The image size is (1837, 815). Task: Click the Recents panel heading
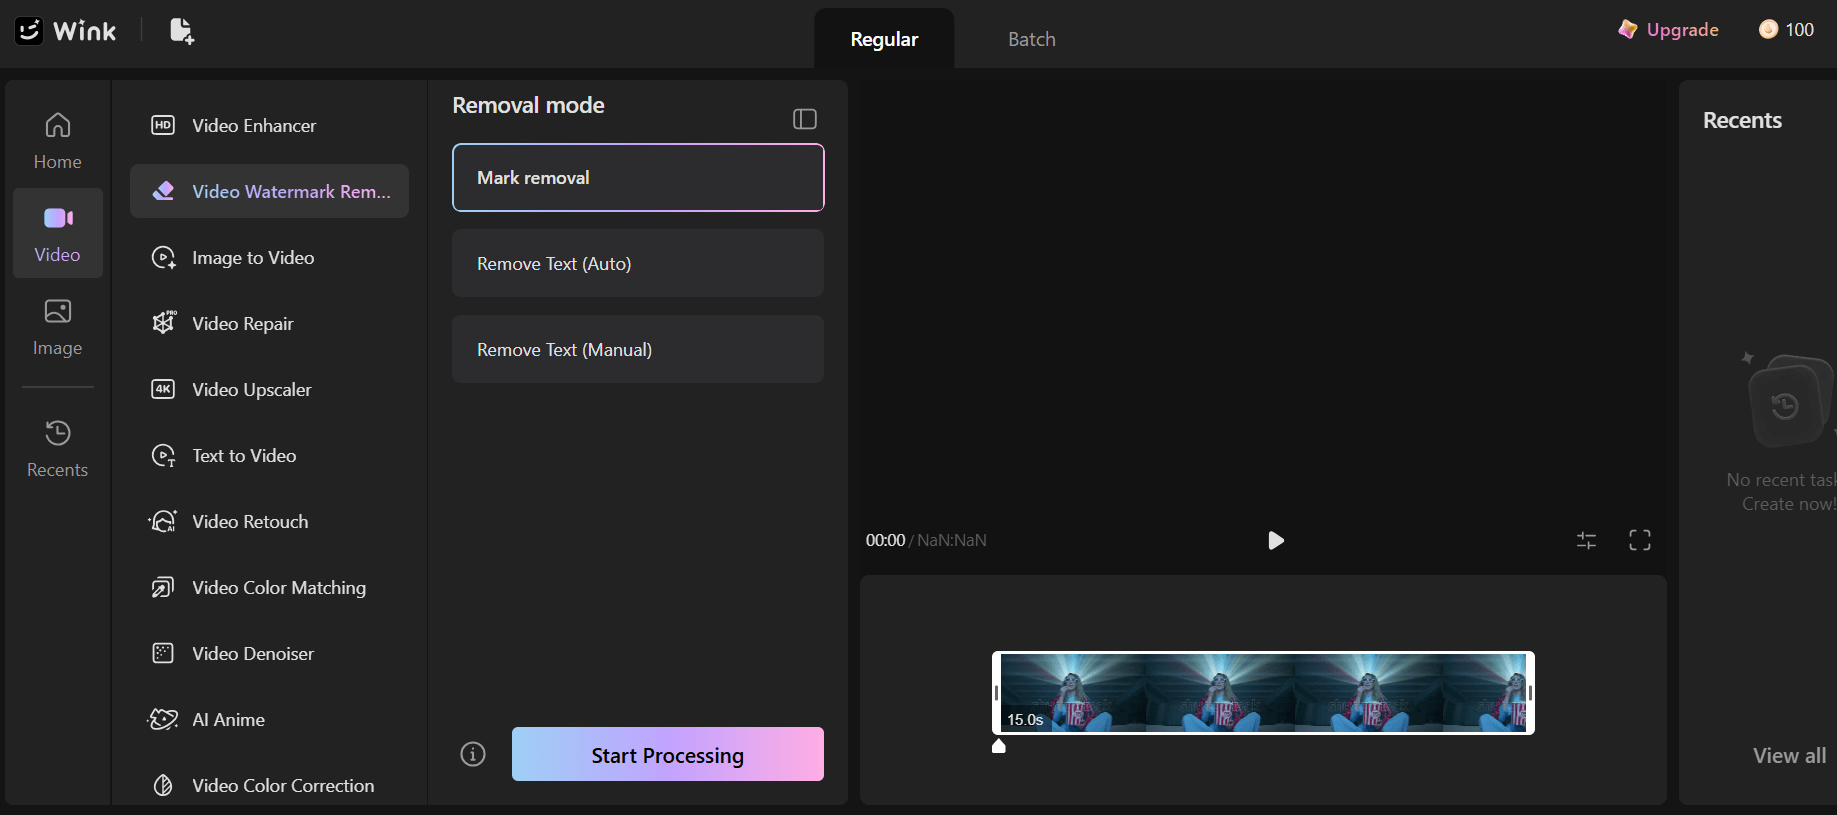1742,120
